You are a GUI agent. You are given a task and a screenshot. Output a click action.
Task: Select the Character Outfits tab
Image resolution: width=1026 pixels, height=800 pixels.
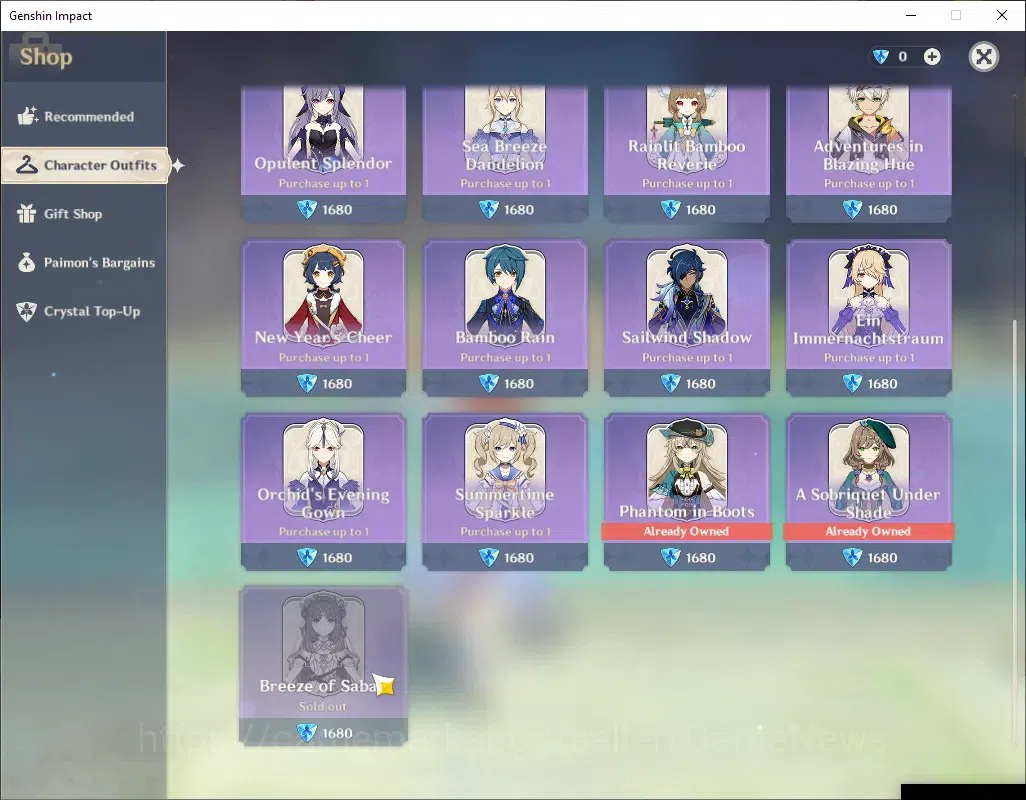coord(85,165)
